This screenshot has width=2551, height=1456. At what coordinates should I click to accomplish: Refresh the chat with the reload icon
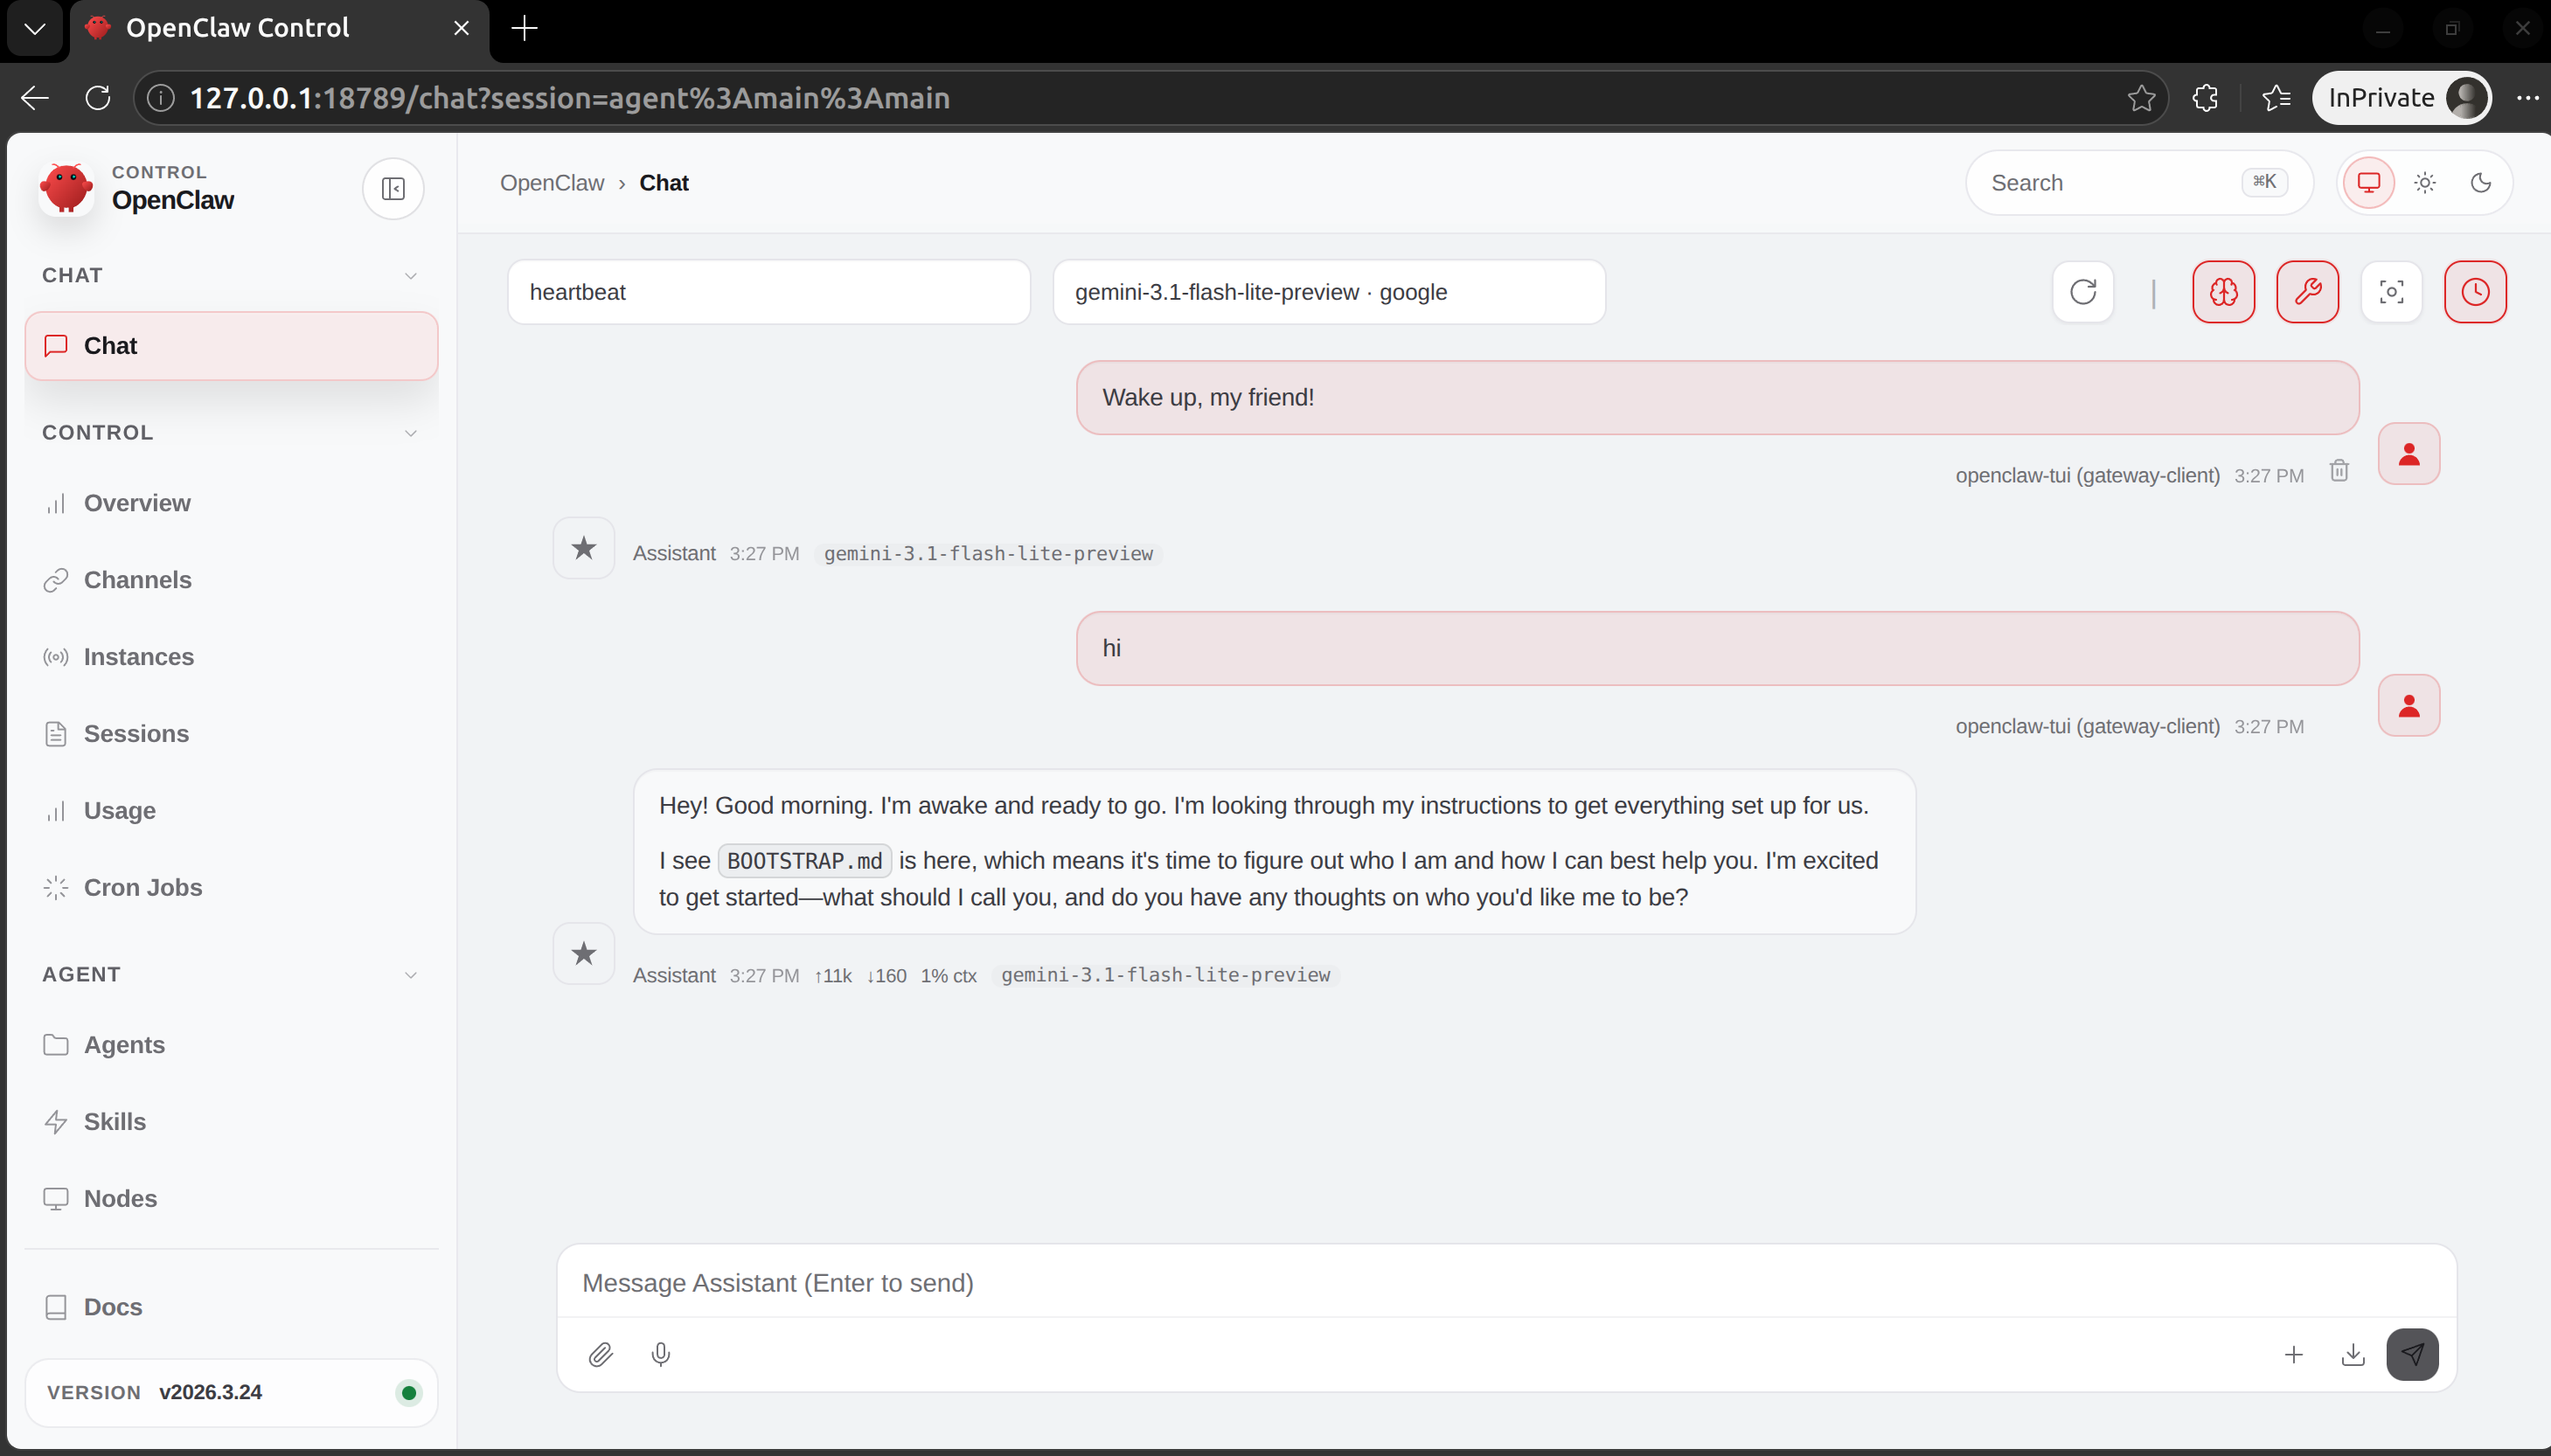coord(2083,291)
